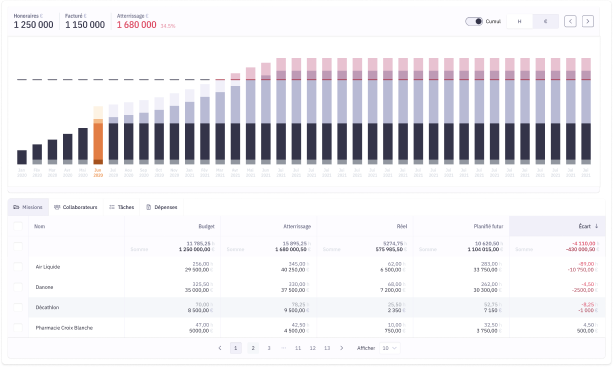Select the H hours unit button

pos(519,21)
